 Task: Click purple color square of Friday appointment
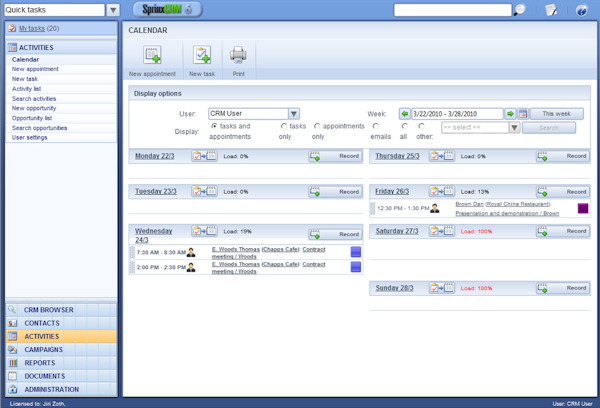coord(583,208)
